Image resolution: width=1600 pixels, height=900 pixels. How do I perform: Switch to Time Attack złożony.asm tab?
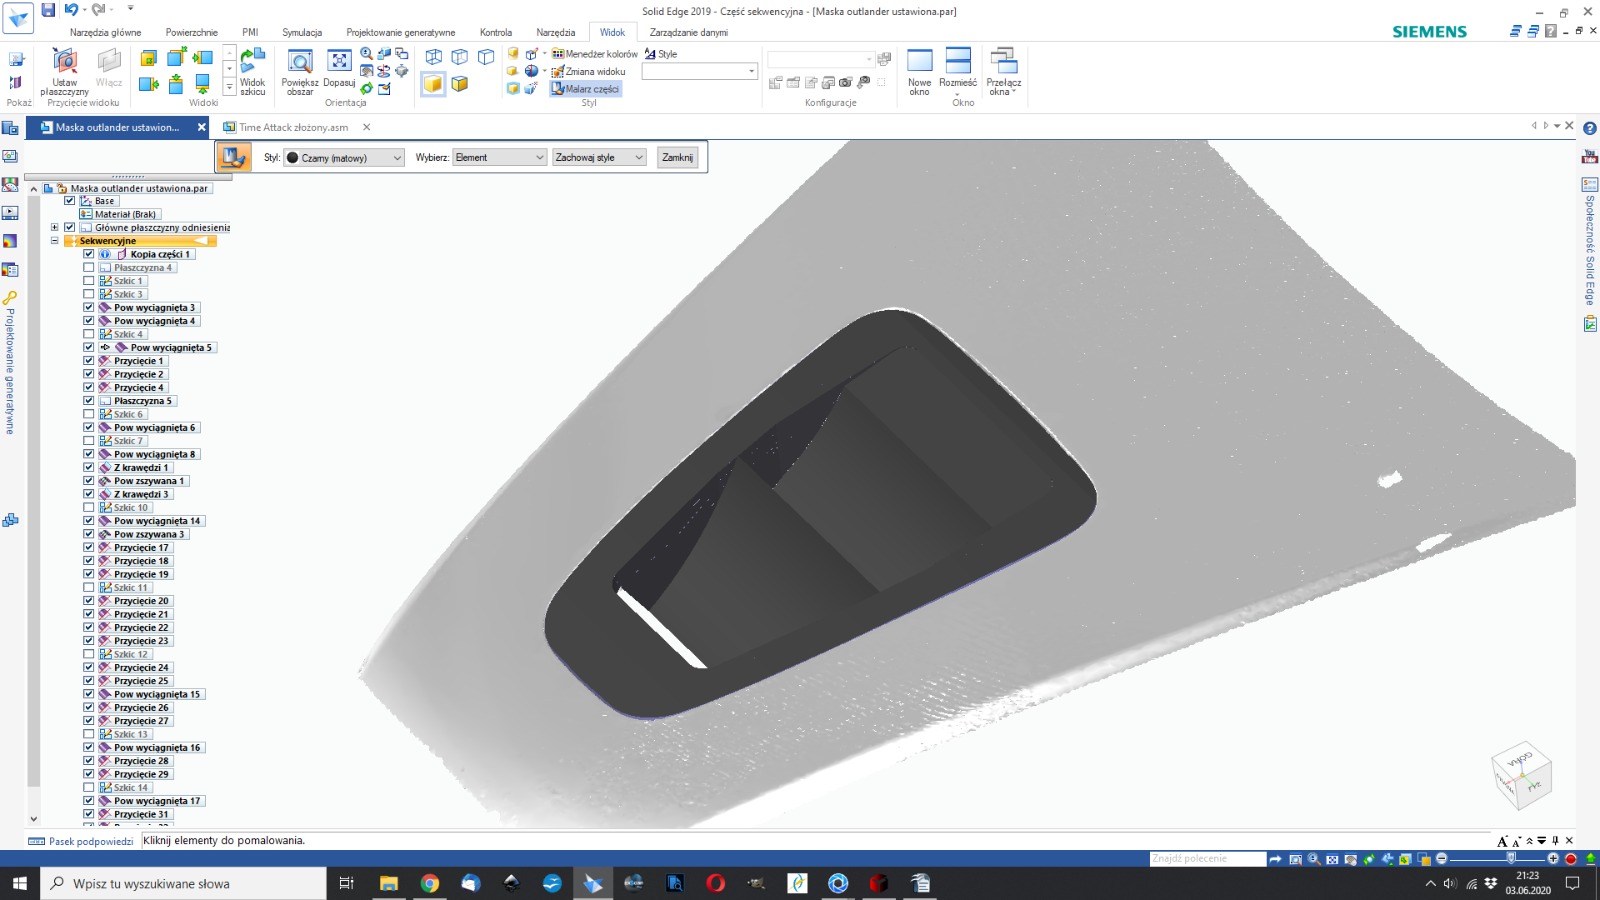pyautogui.click(x=293, y=127)
